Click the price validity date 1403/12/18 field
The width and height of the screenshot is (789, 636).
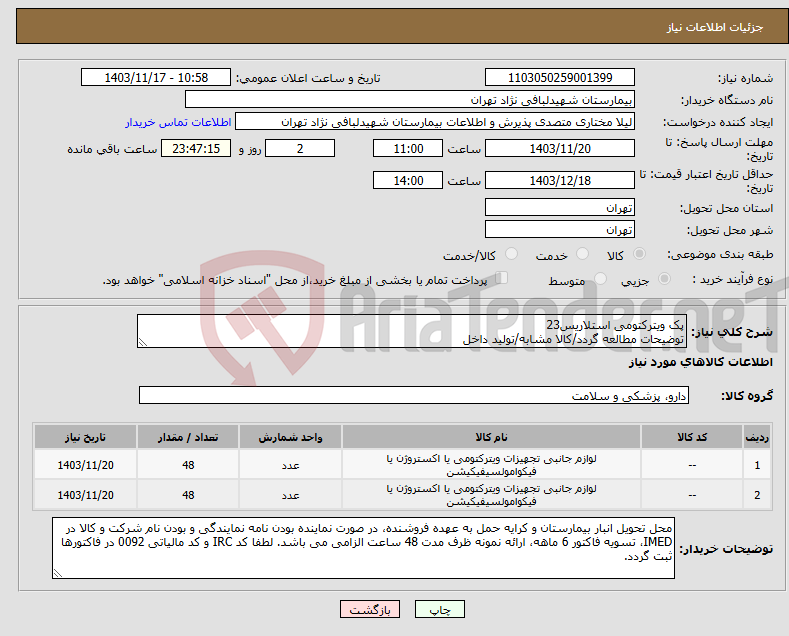tap(560, 180)
